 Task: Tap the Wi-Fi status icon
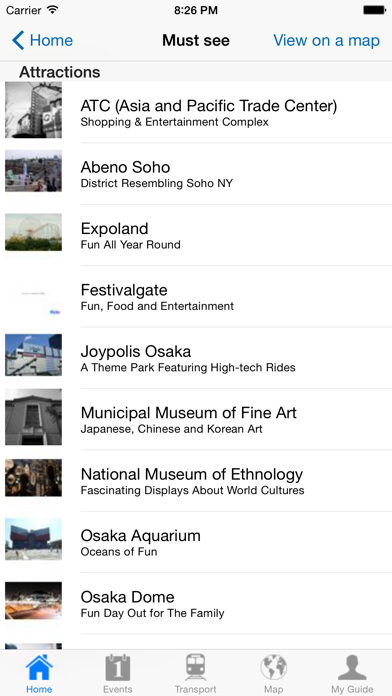(x=53, y=10)
